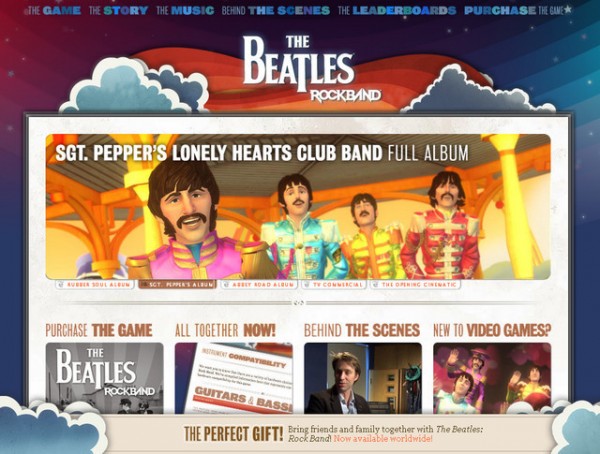
Task: Open The Story navigation item
Action: pyautogui.click(x=118, y=10)
